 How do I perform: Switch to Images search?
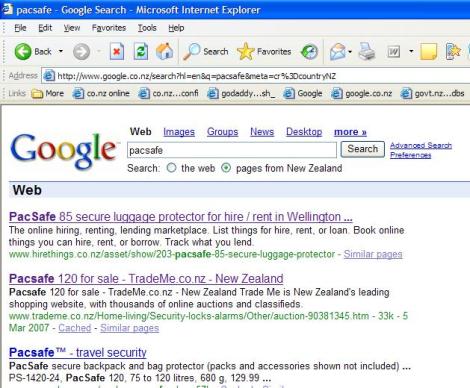[179, 132]
